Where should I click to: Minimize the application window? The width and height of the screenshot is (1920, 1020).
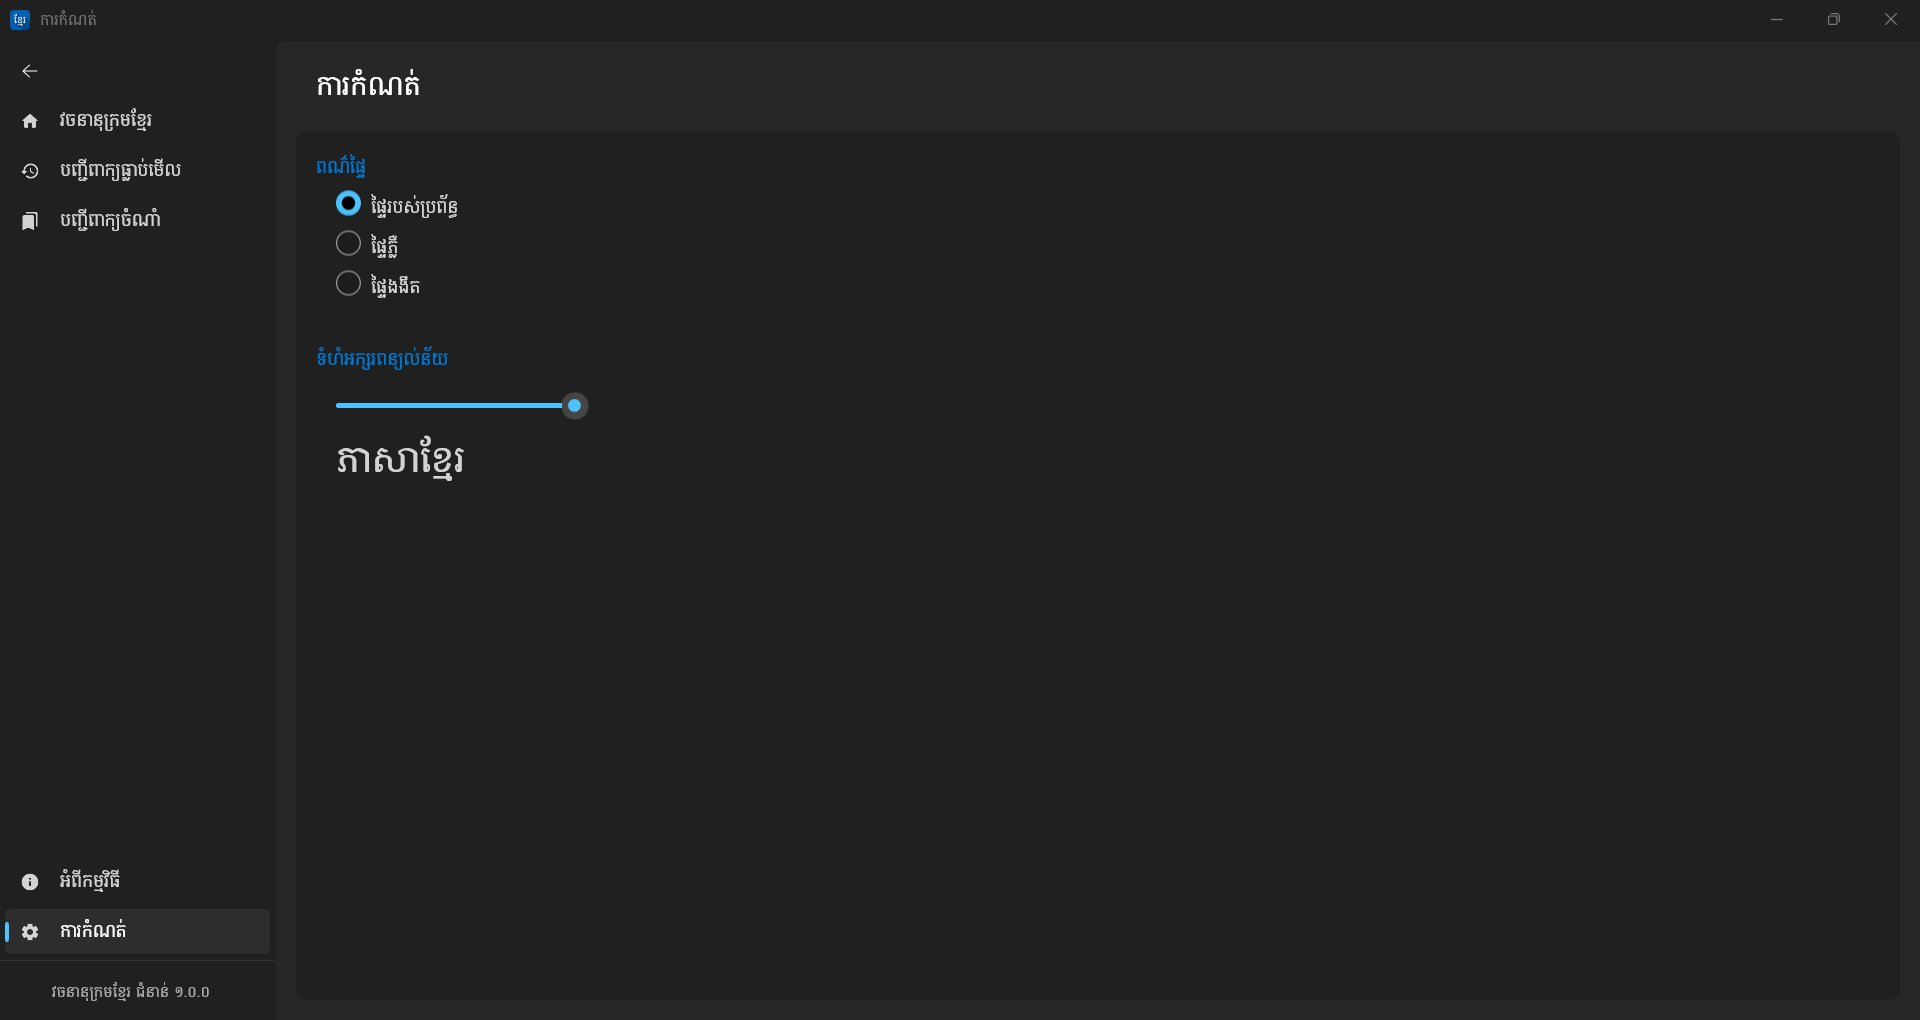click(1776, 19)
